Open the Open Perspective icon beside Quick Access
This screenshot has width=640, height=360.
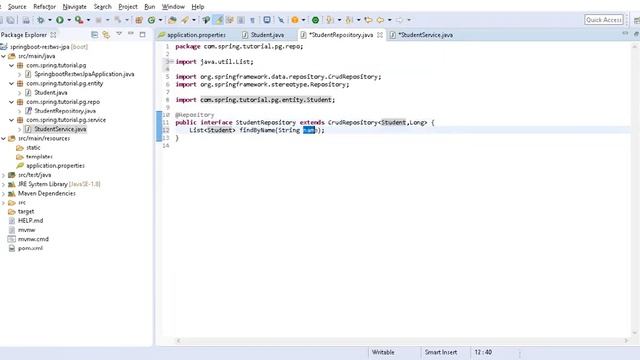636,20
